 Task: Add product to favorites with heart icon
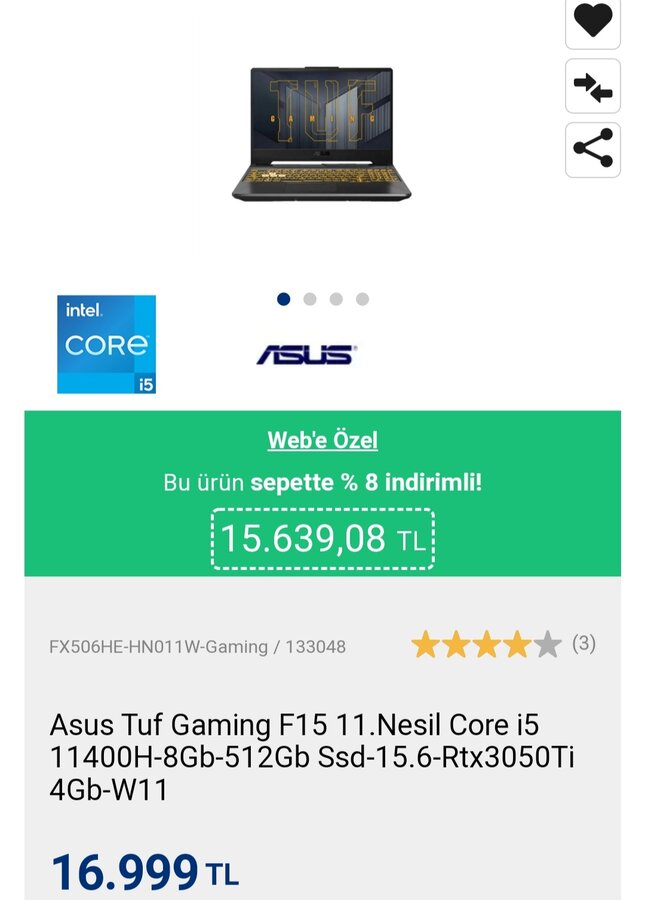[593, 22]
